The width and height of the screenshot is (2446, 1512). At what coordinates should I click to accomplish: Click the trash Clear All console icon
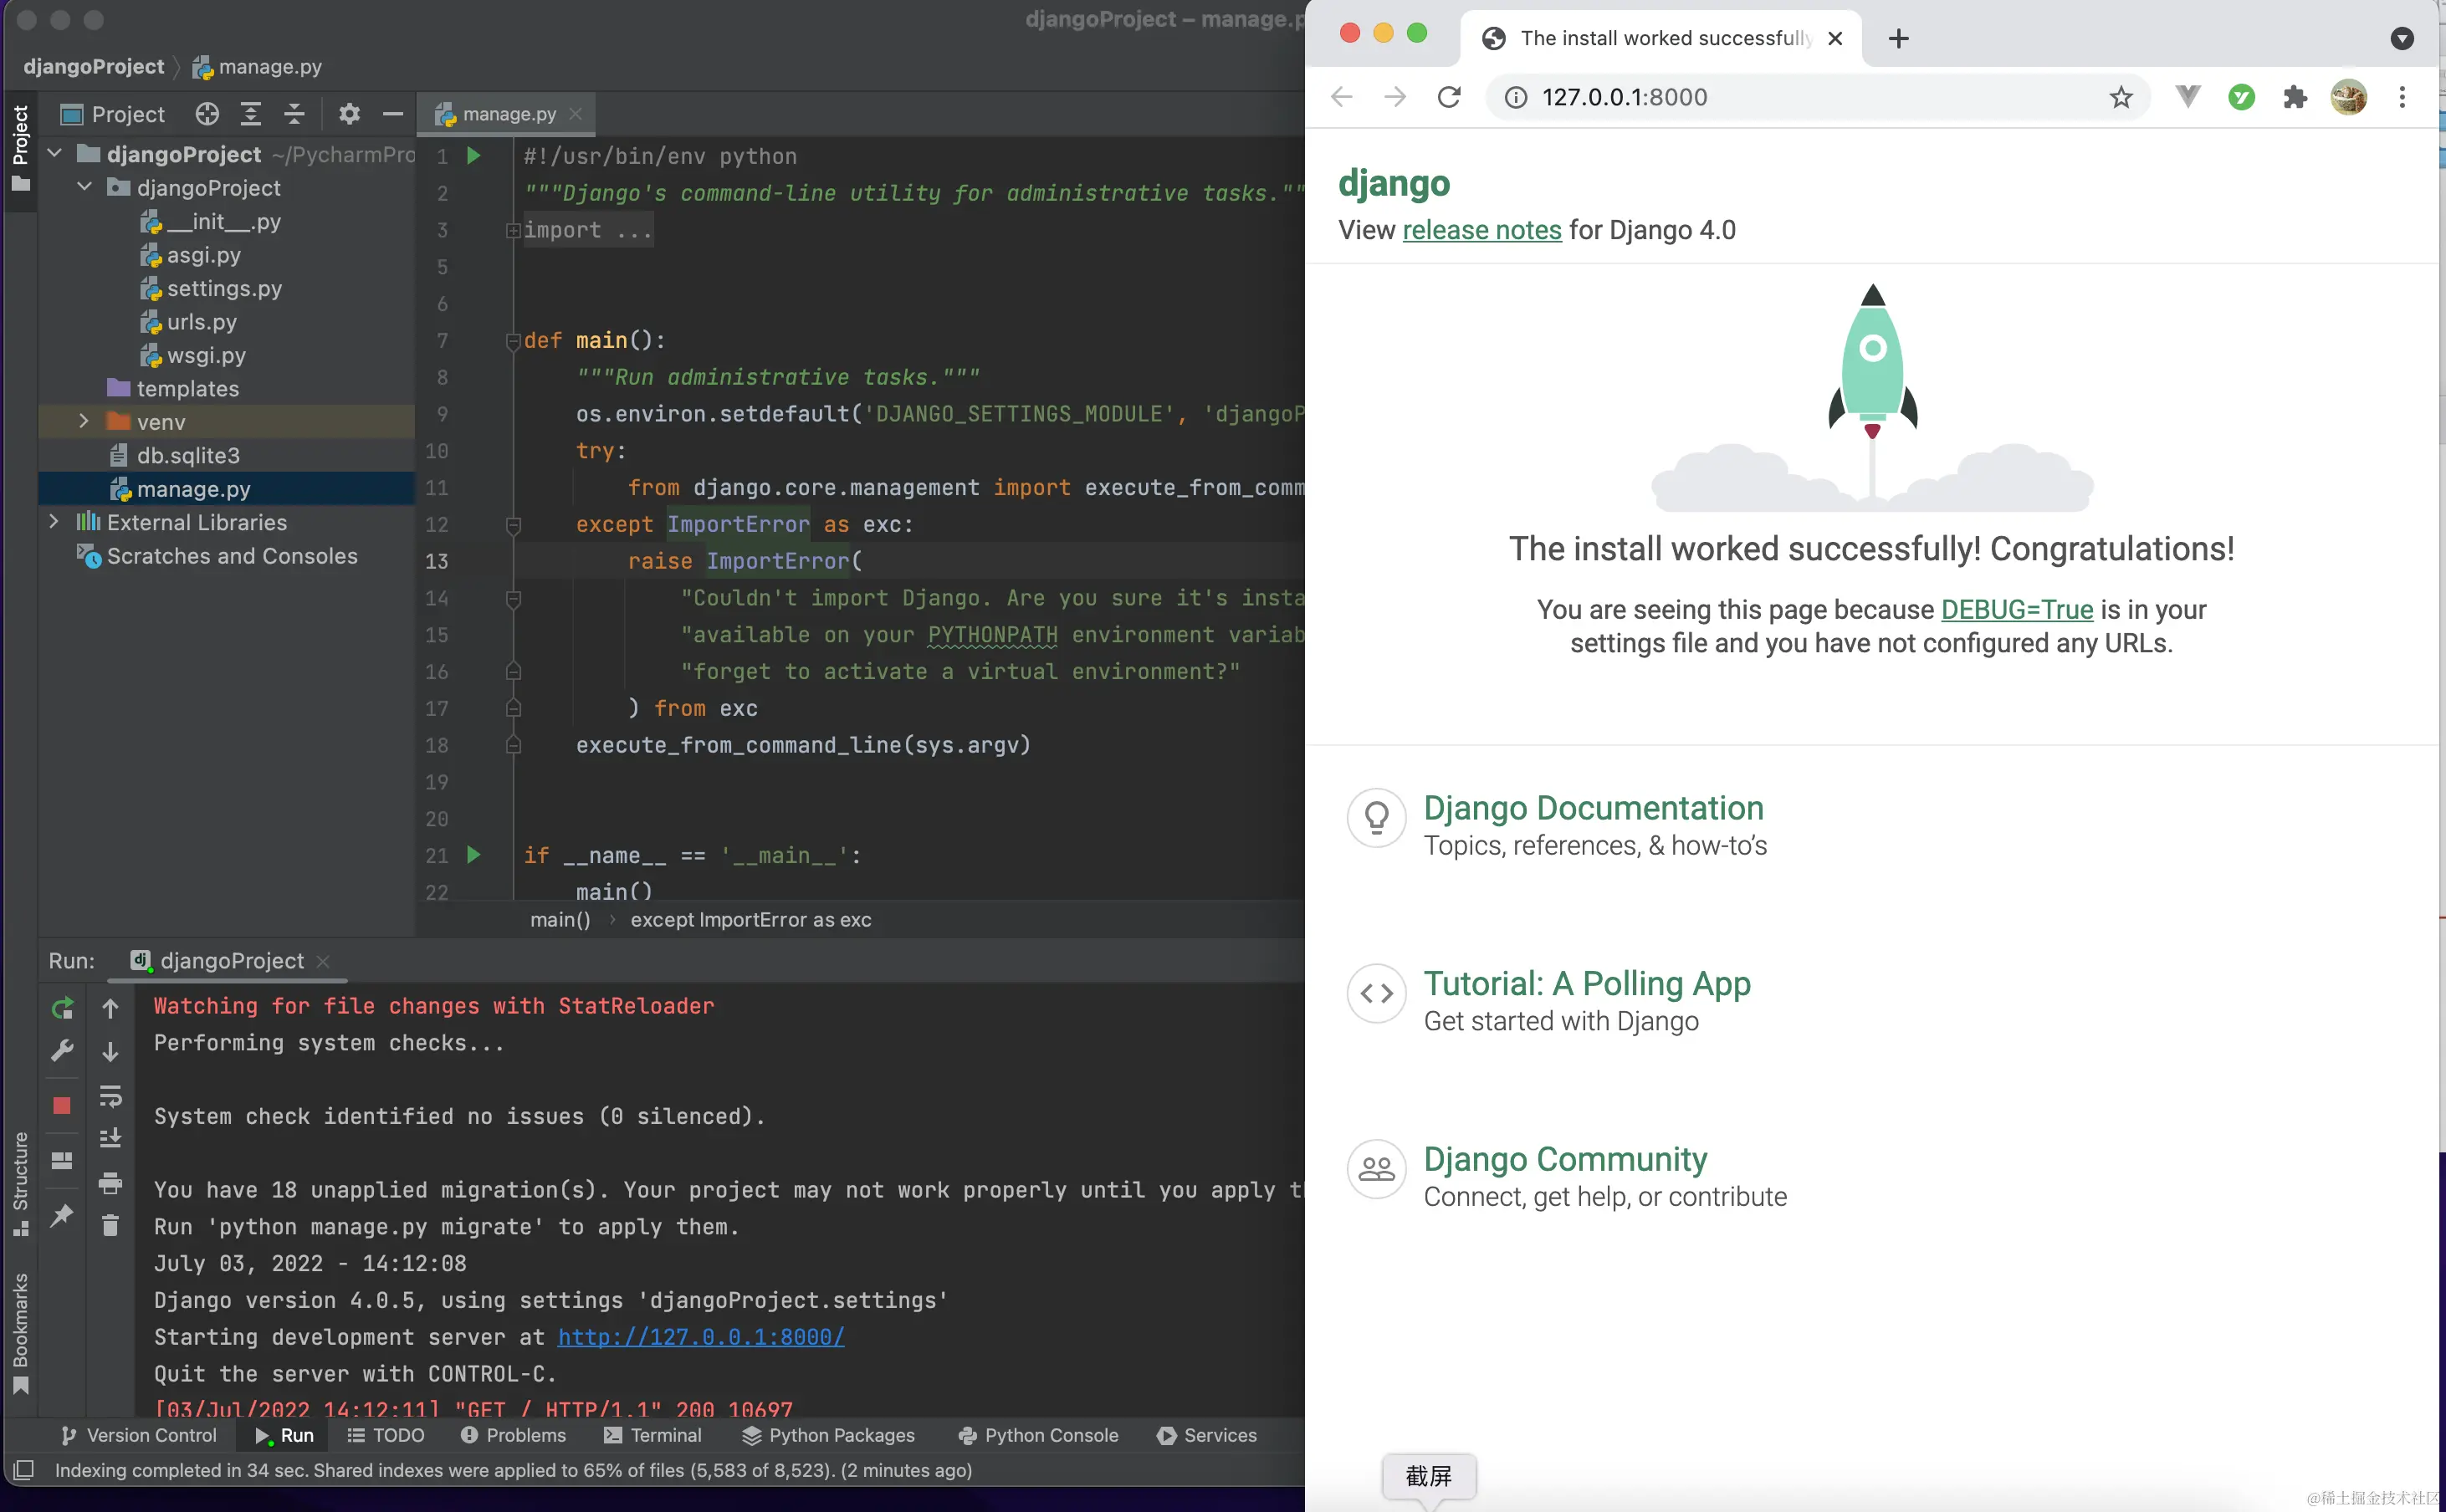110,1225
